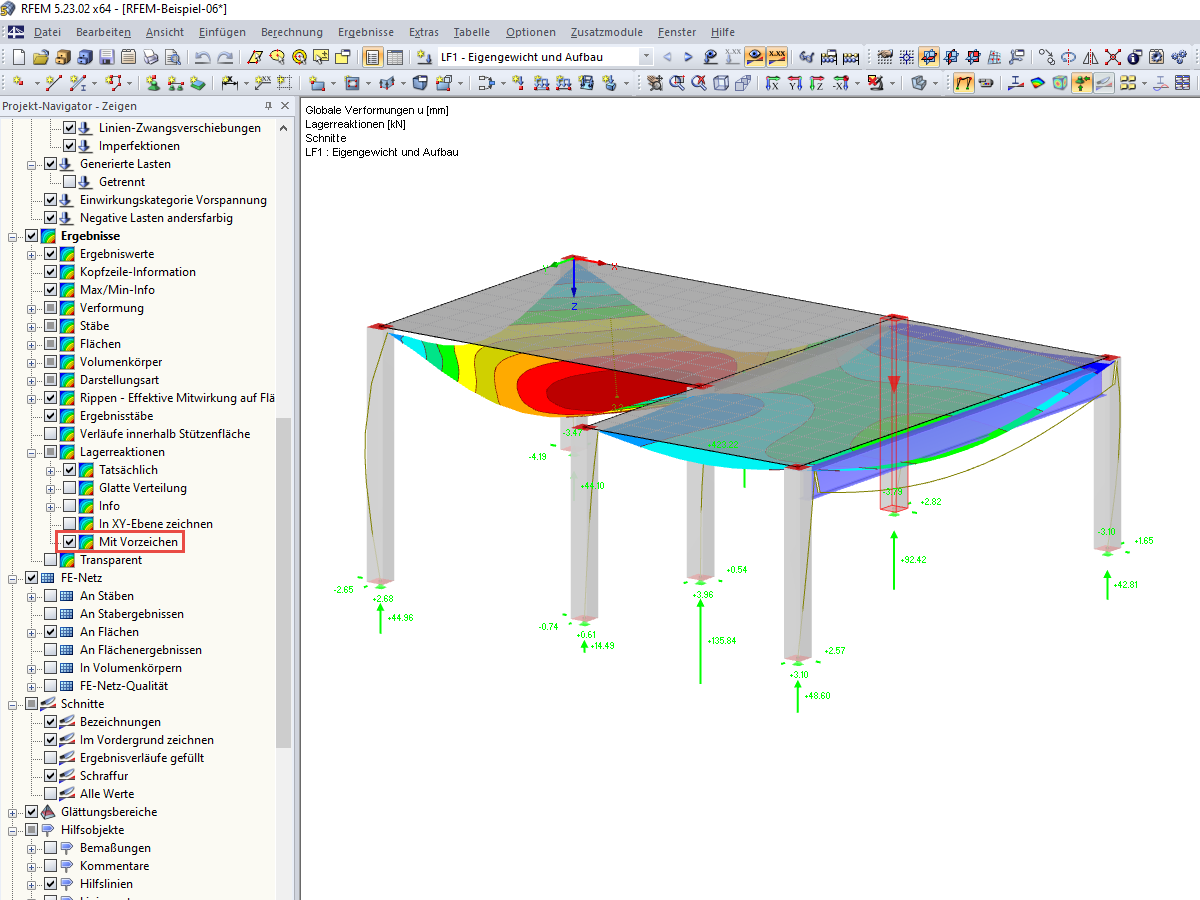1200x900 pixels.
Task: Uncheck the Mit Vorzeichen checkbox
Action: point(69,542)
